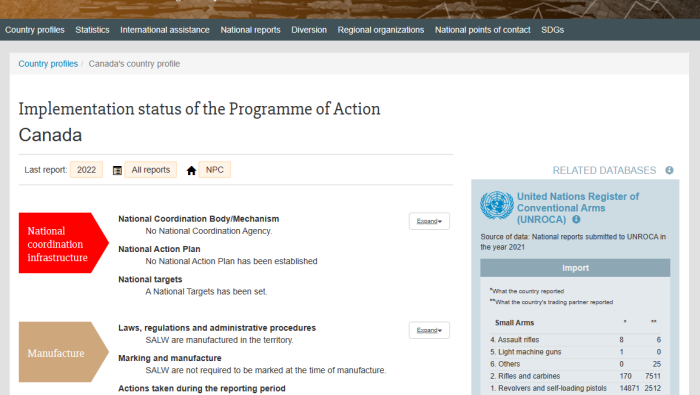The image size is (700, 395).
Task: Click the reports list icon beside All reports
Action: click(x=117, y=170)
